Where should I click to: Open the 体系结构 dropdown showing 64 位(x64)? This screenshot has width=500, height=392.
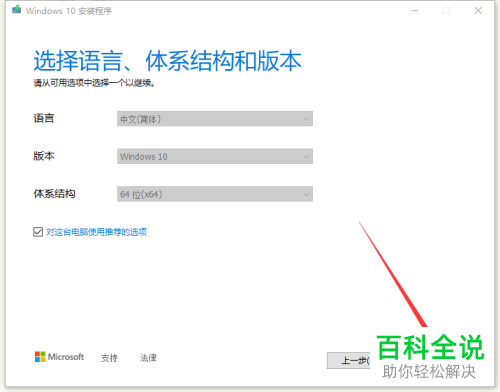click(x=215, y=194)
